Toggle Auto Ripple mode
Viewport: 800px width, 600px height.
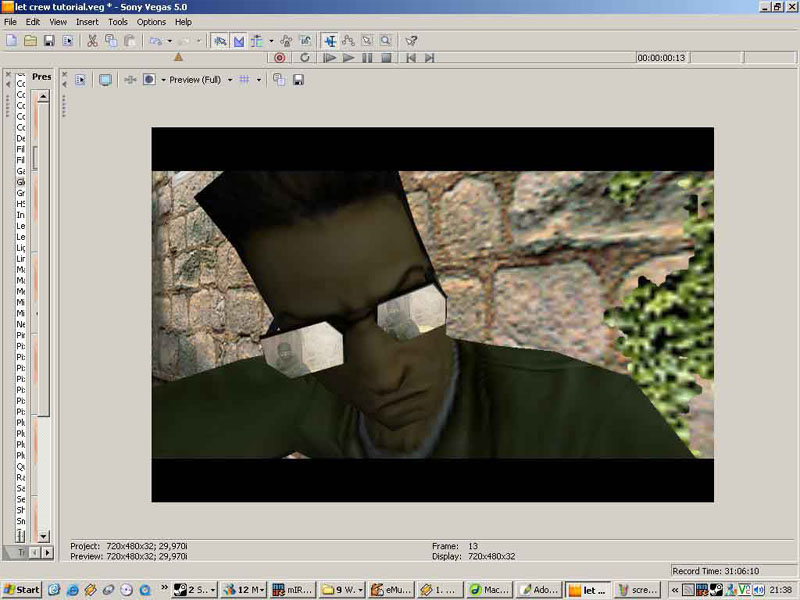coord(257,41)
